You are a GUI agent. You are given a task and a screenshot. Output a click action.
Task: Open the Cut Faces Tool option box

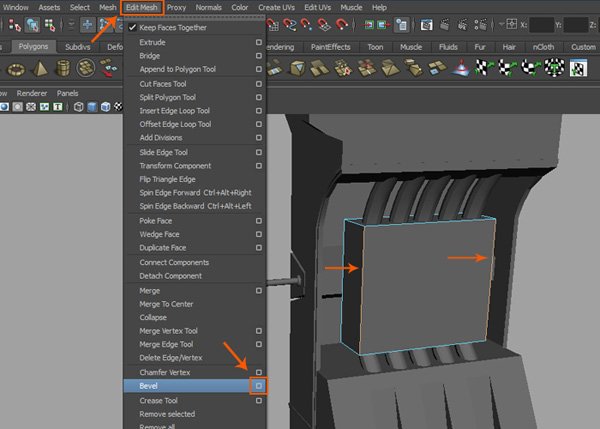pyautogui.click(x=259, y=84)
